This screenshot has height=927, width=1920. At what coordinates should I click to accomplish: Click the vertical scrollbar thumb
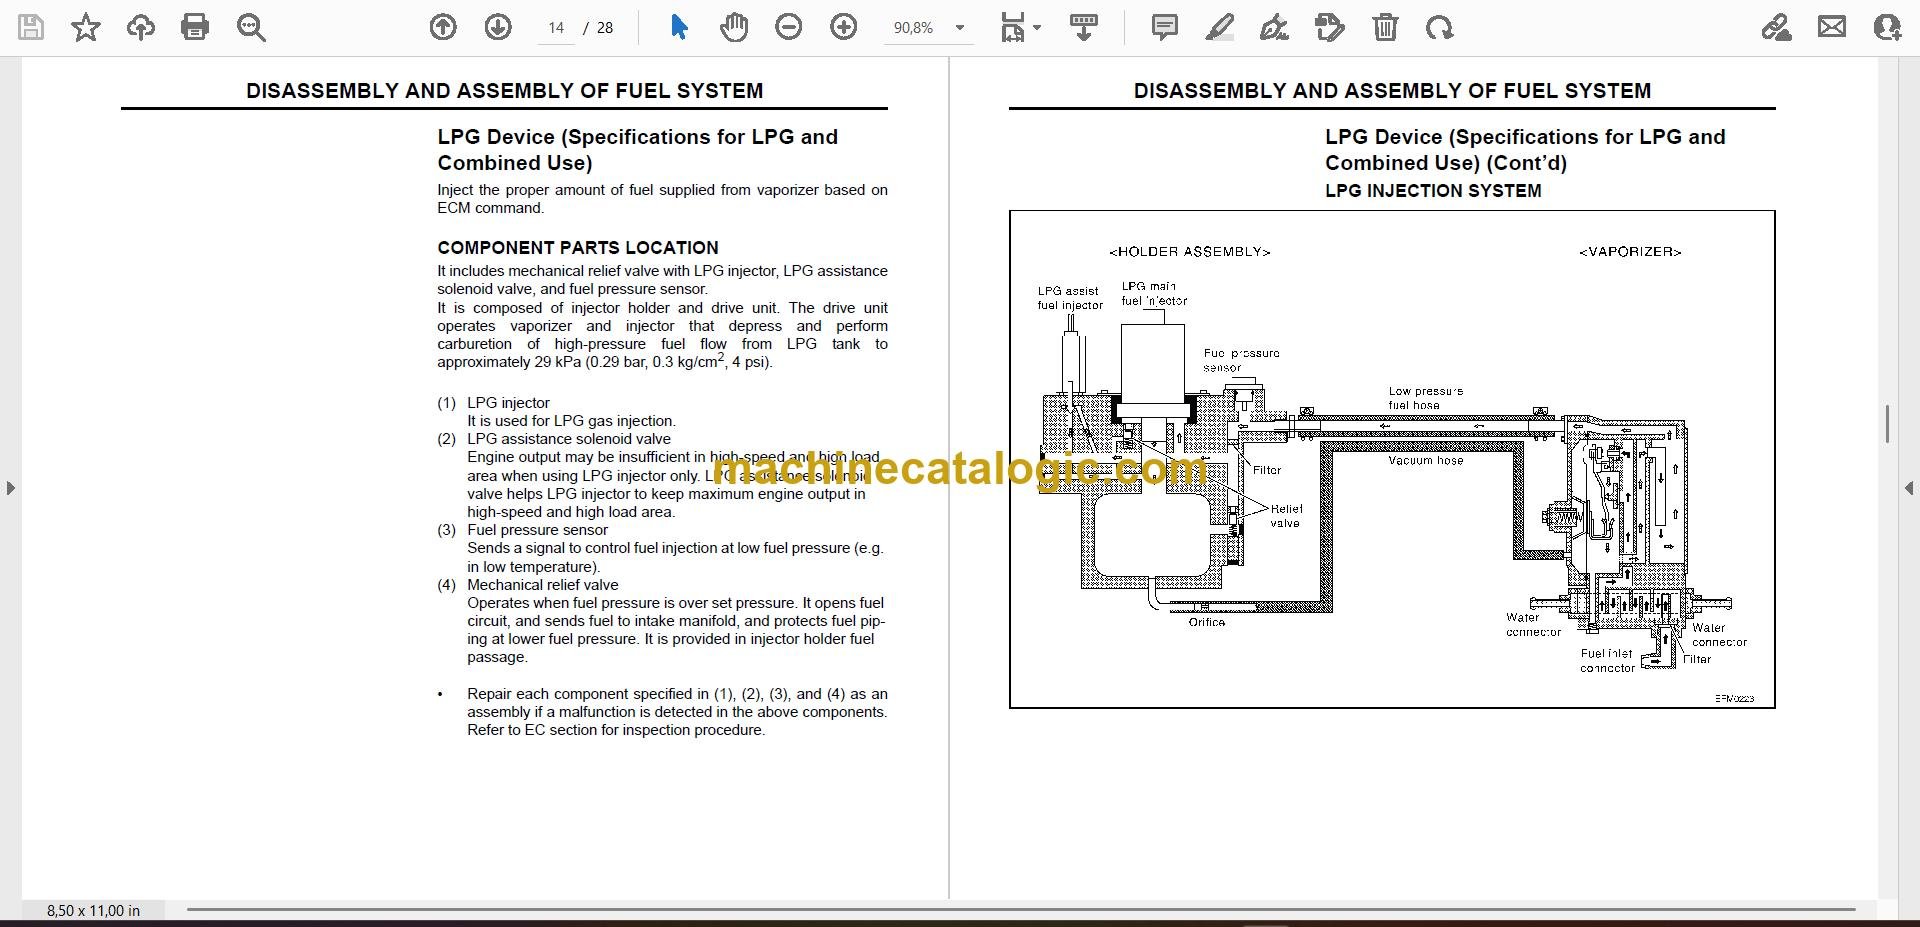click(x=1887, y=424)
